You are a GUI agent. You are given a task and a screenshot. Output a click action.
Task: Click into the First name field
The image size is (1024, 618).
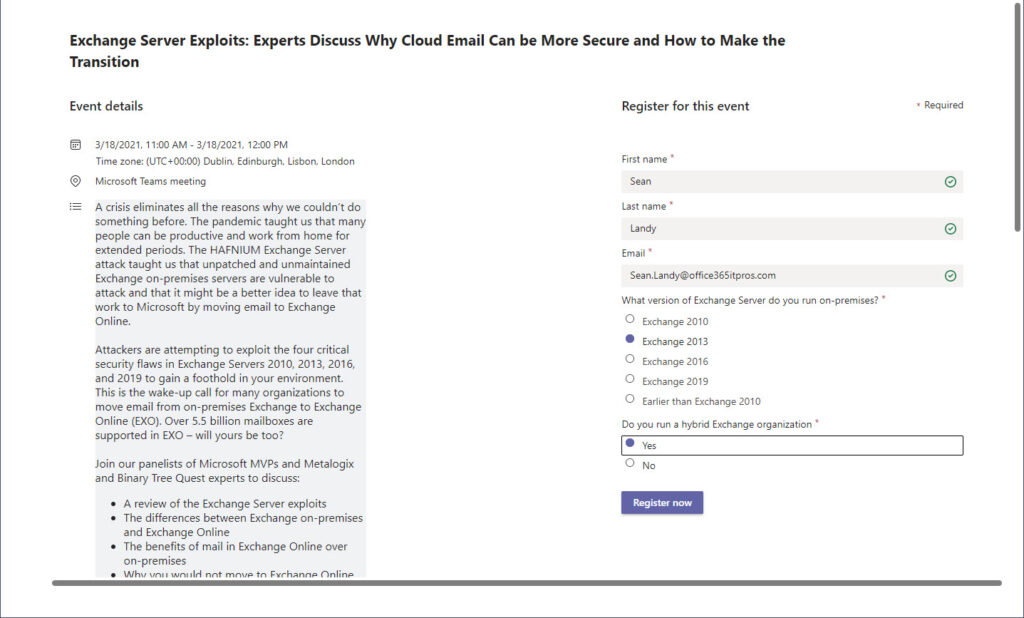click(792, 182)
